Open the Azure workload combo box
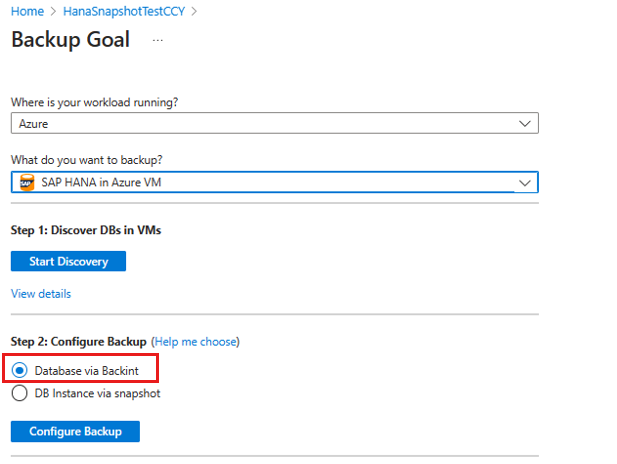Viewport: 617px width, 464px height. tap(275, 123)
